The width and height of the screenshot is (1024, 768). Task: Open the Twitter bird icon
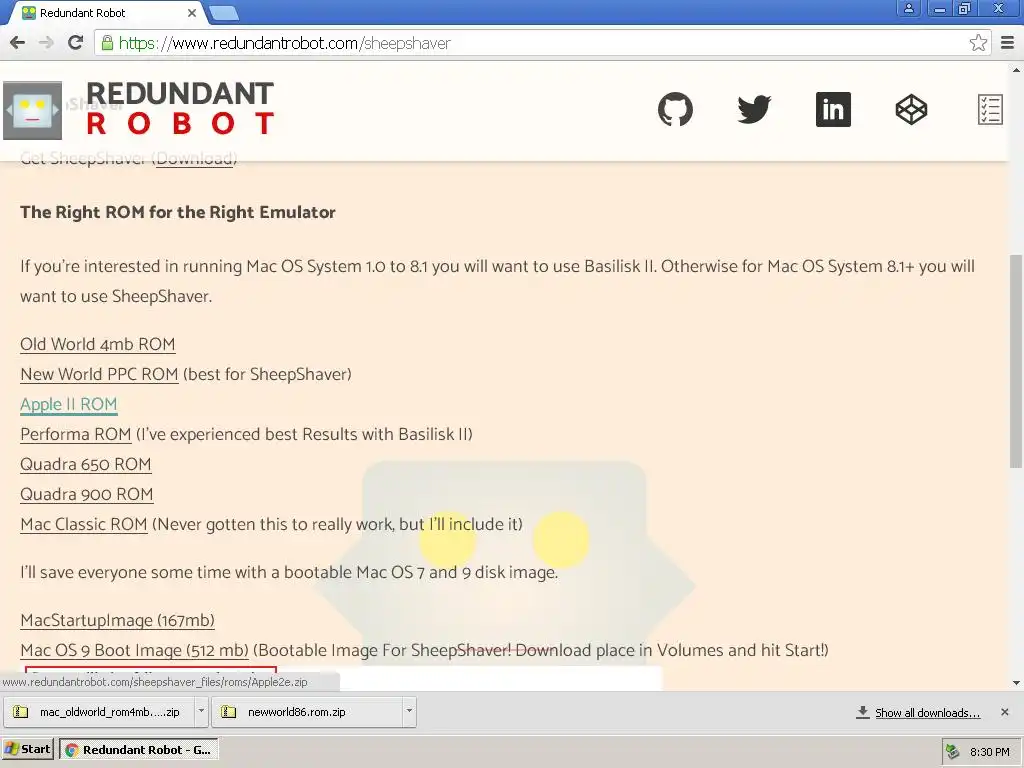[754, 109]
